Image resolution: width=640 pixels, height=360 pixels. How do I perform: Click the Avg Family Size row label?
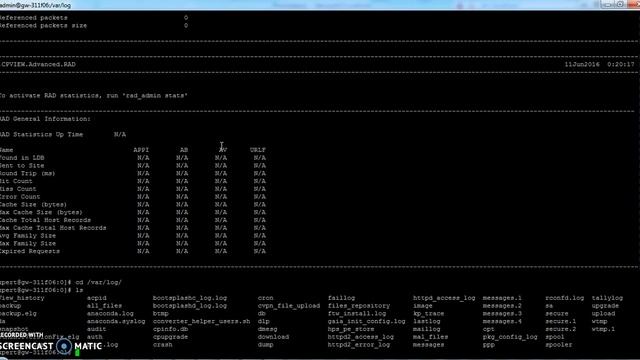pos(28,236)
